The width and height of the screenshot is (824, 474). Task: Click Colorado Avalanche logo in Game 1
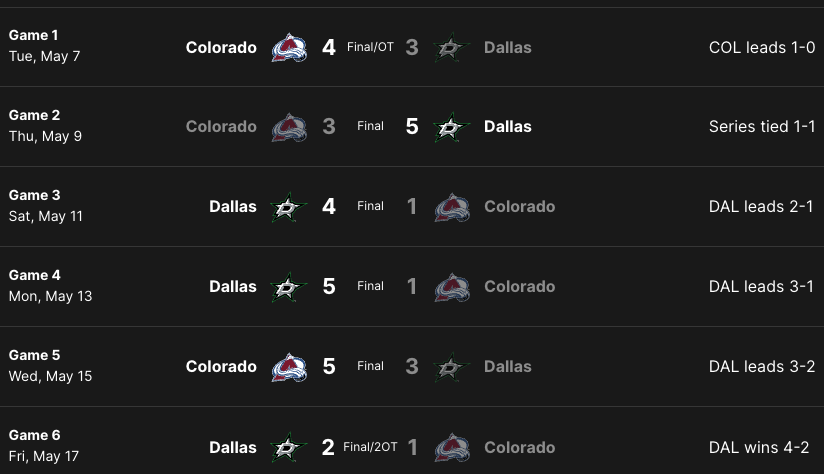point(289,48)
